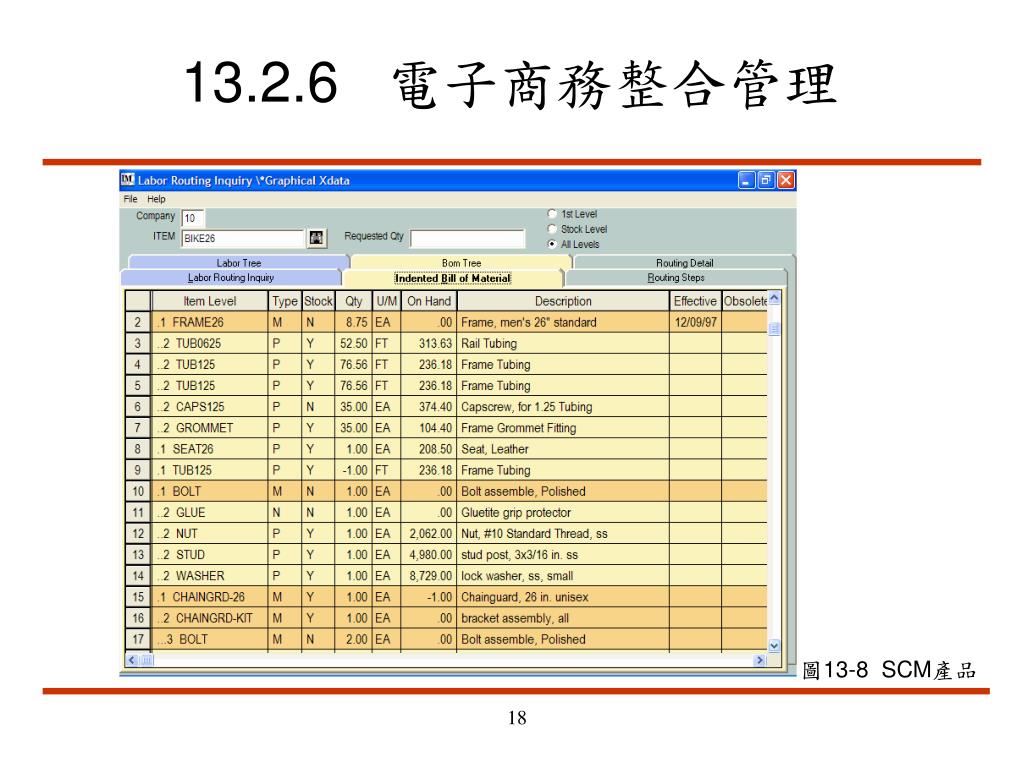1024x768 pixels.
Task: Select the Indented Bill of Material tab
Action: click(x=453, y=278)
